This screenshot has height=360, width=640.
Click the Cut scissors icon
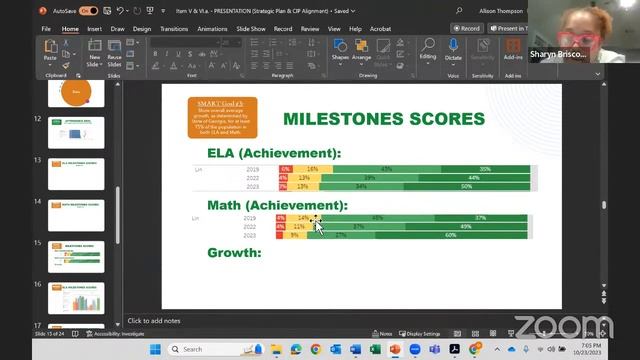66,43
